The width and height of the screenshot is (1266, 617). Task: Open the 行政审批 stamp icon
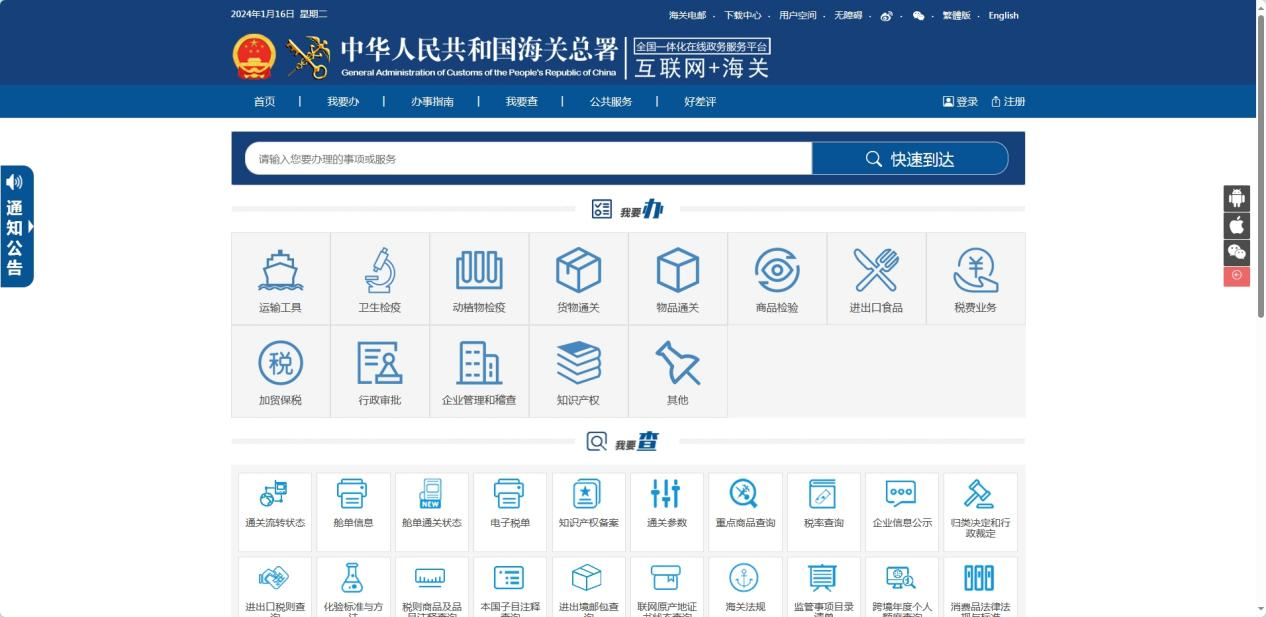pos(379,363)
